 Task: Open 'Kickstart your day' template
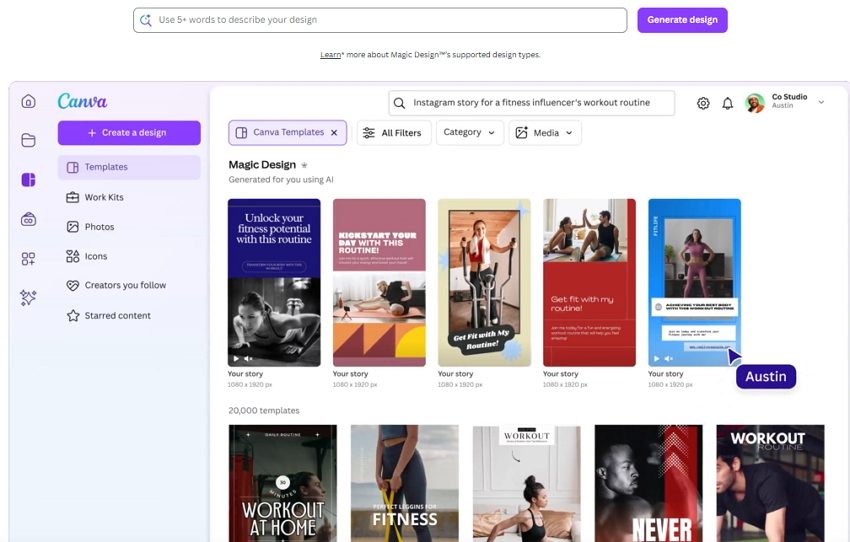tap(379, 282)
